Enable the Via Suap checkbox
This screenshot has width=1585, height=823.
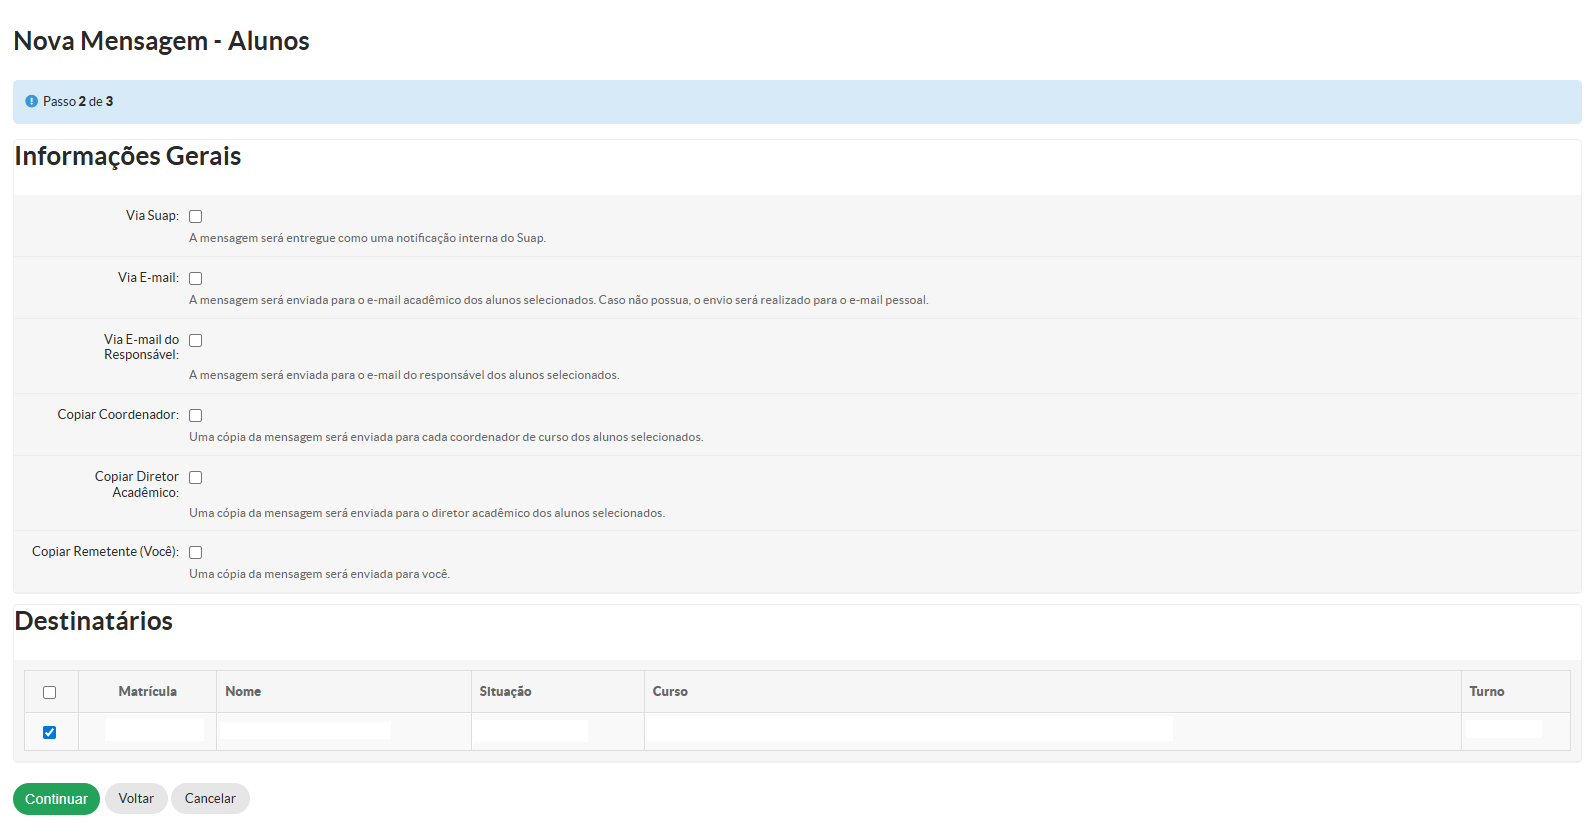click(196, 217)
